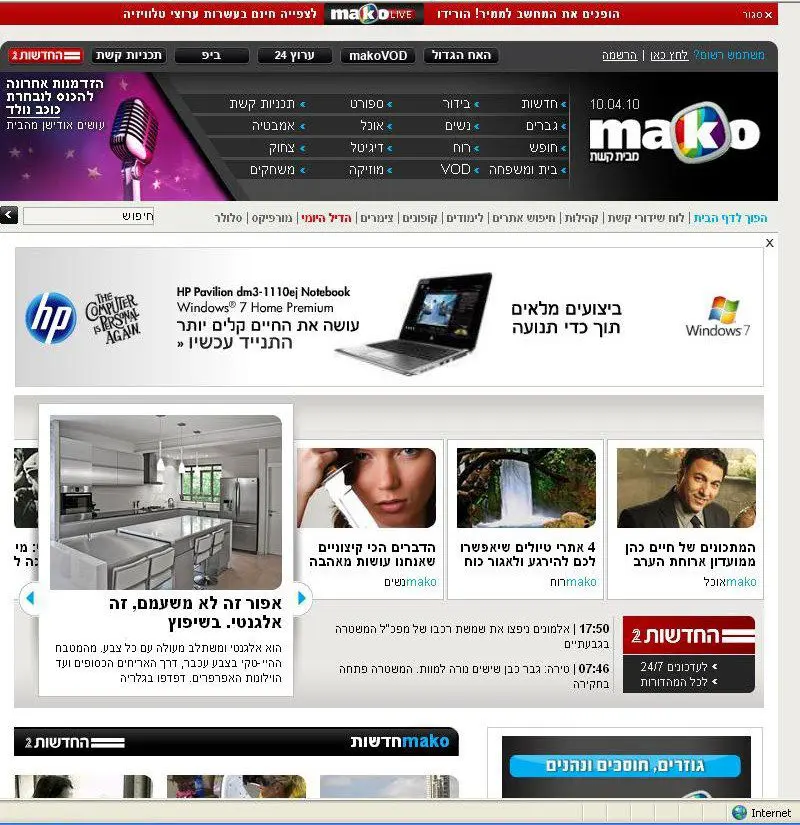Image resolution: width=800 pixels, height=825 pixels.
Task: Click the סלולר link
Action: 228,218
